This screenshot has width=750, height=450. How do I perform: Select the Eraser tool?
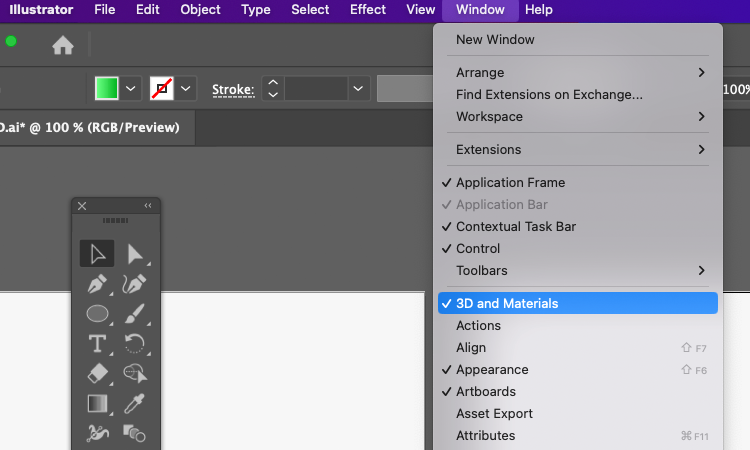[98, 373]
